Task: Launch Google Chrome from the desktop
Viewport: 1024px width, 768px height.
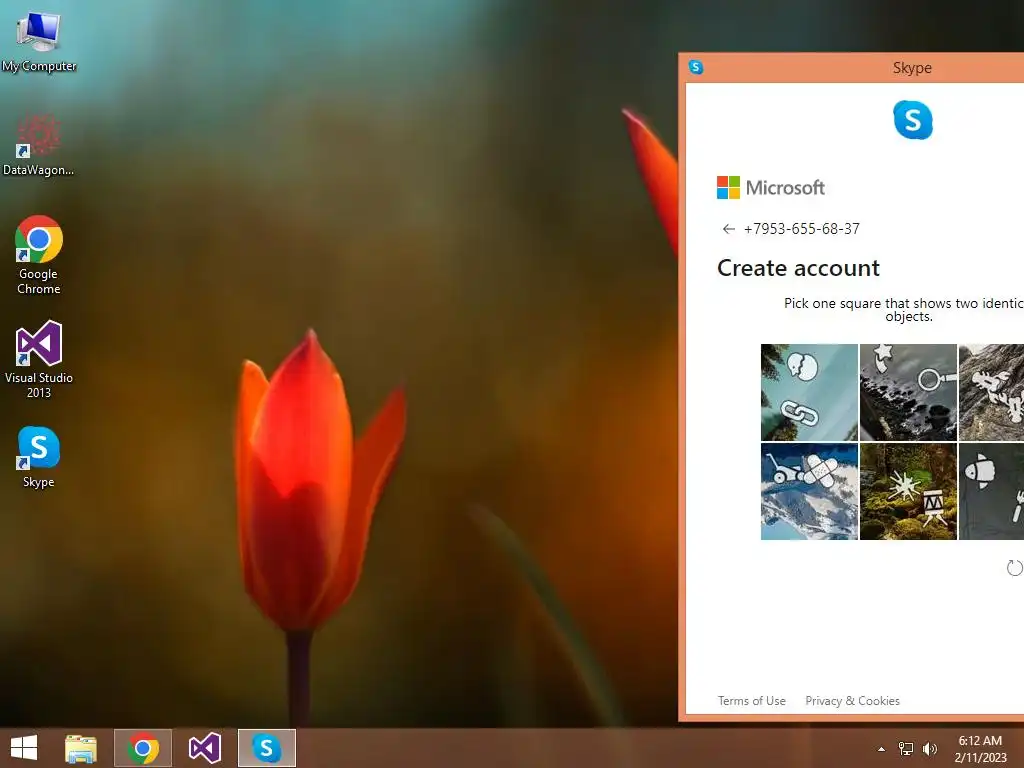Action: click(39, 255)
